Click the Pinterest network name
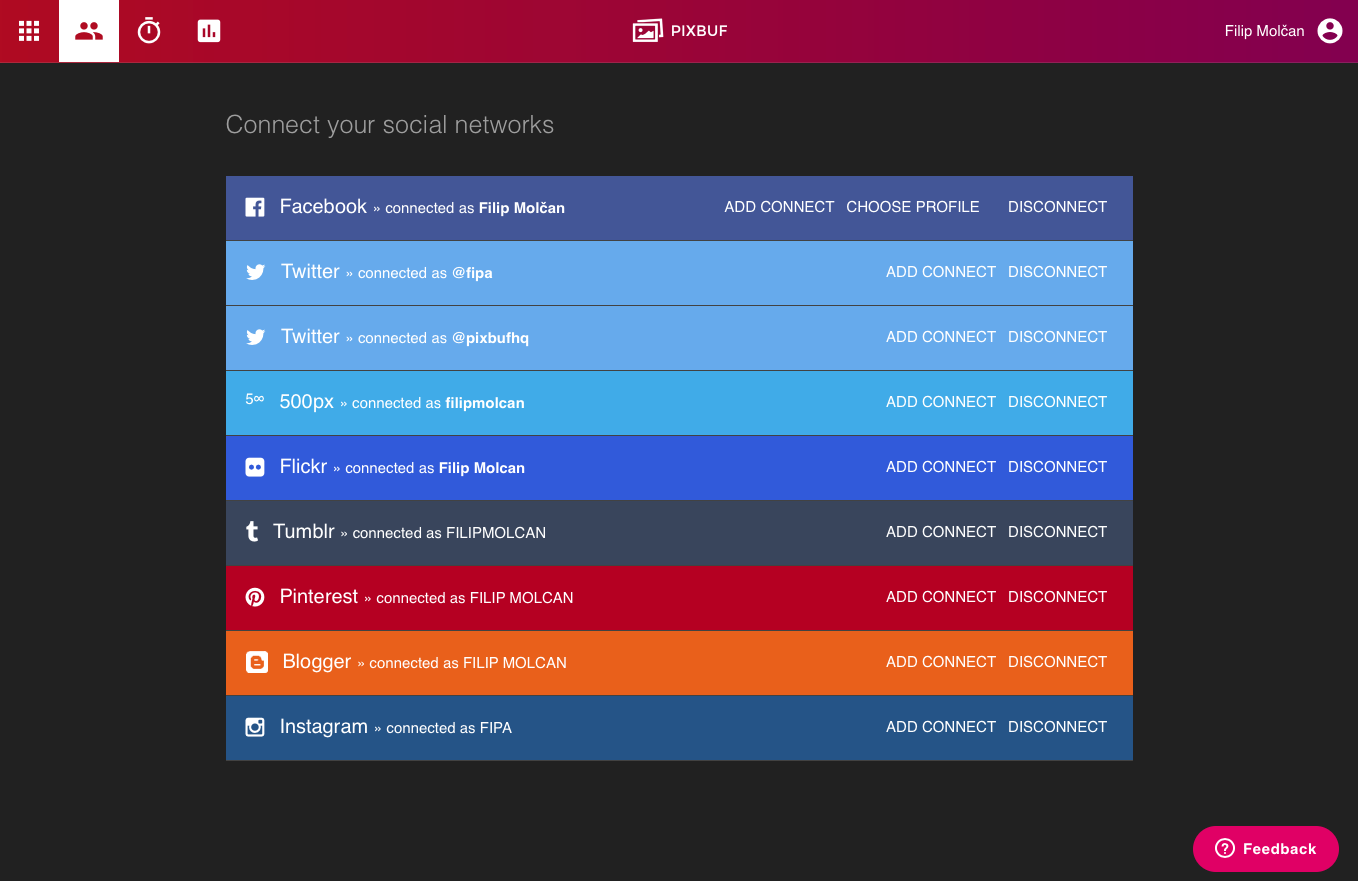The width and height of the screenshot is (1358, 881). coord(319,596)
